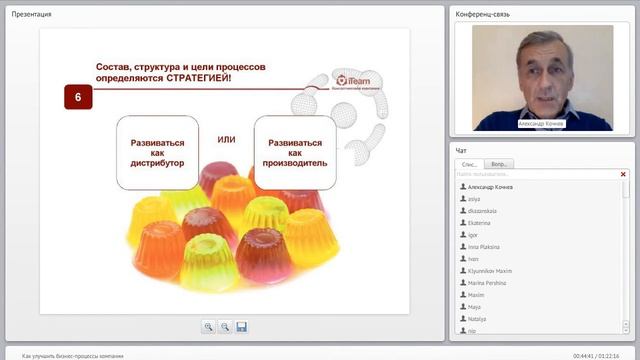Click the red slide number 6 badge
Viewport: 640px width, 360px height.
coord(78,97)
